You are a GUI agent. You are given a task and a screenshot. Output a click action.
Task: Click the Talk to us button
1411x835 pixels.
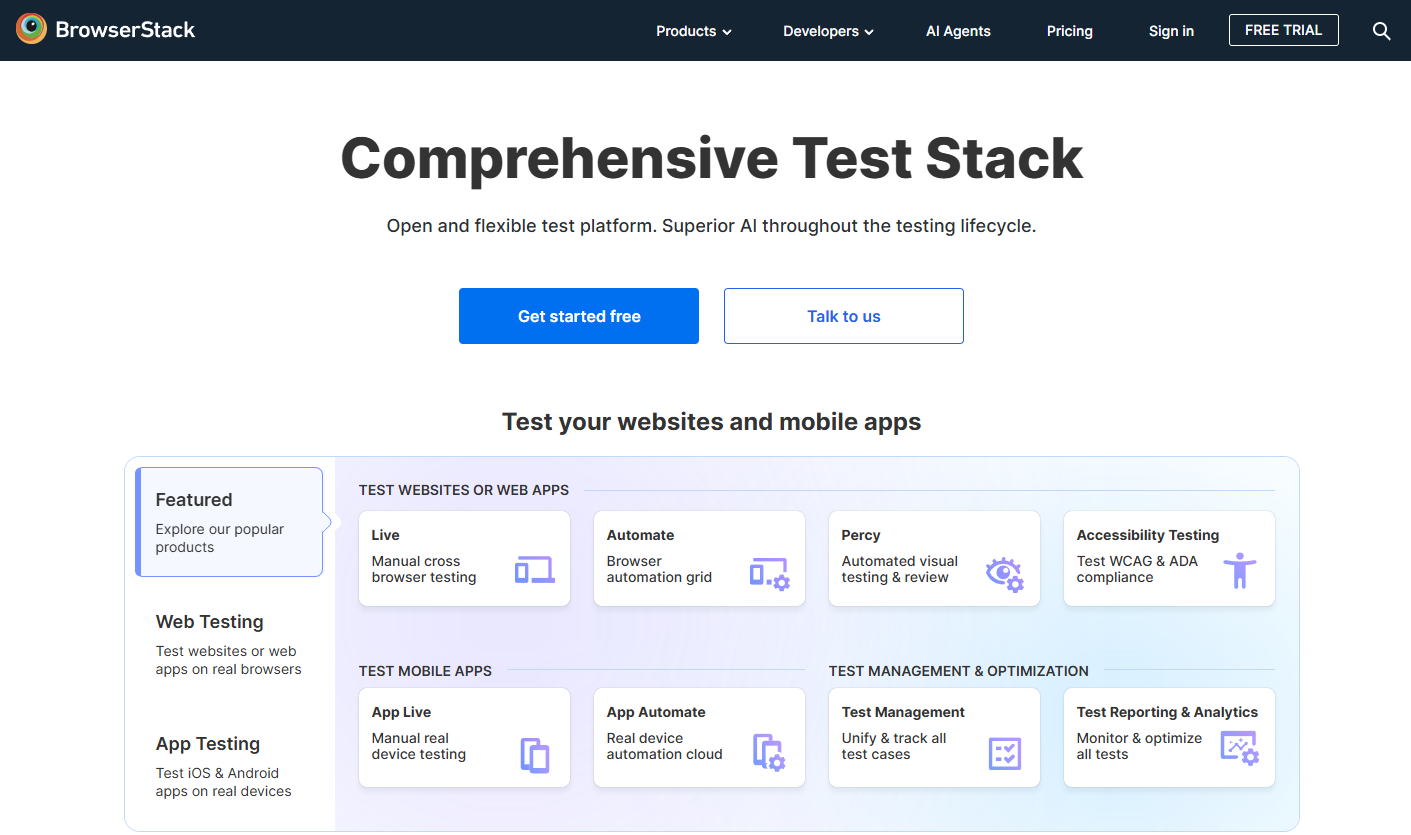pyautogui.click(x=844, y=316)
